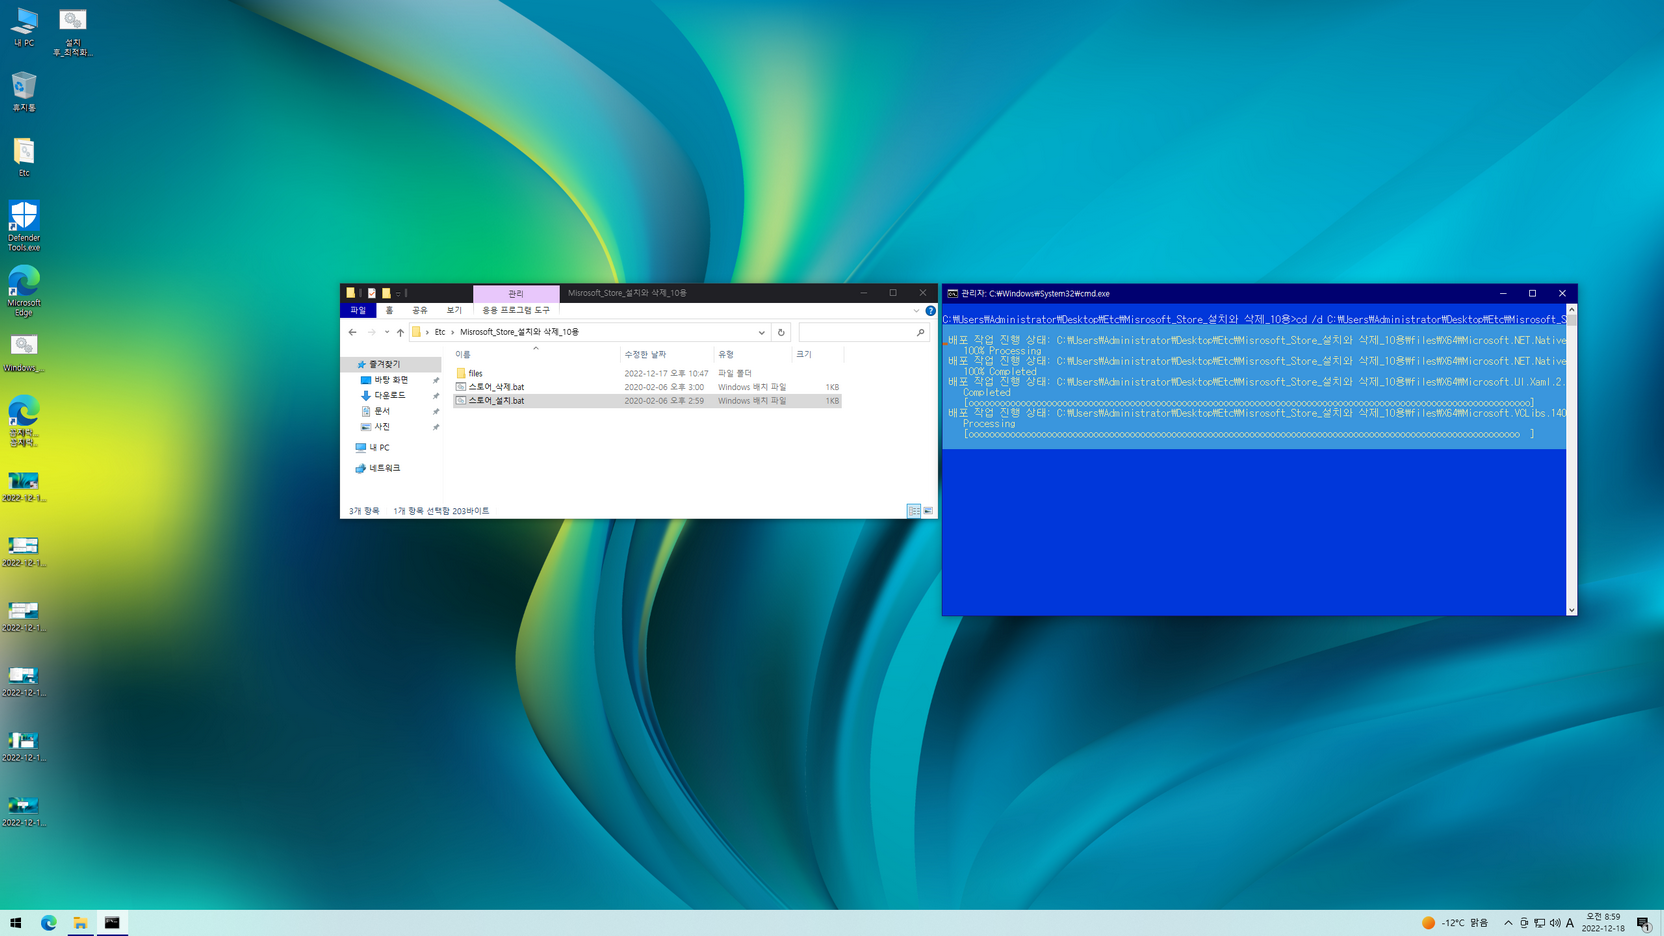This screenshot has height=936, width=1664.
Task: Open the volume icon in system tray
Action: (1555, 923)
